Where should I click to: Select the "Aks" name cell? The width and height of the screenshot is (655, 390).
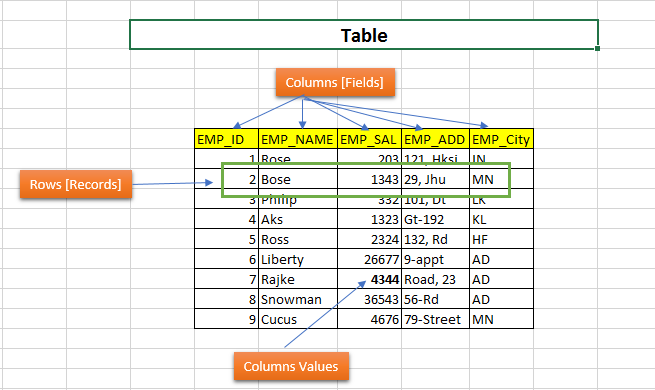(298, 219)
